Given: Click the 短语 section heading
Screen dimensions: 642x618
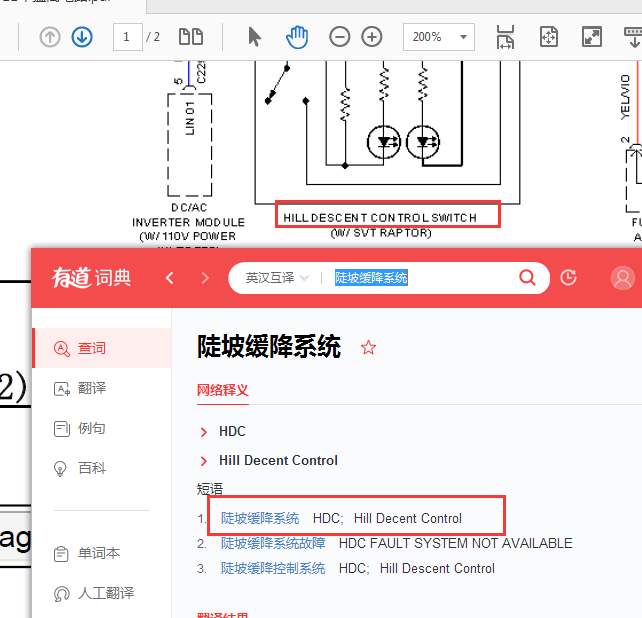Looking at the screenshot, I should coord(210,489).
